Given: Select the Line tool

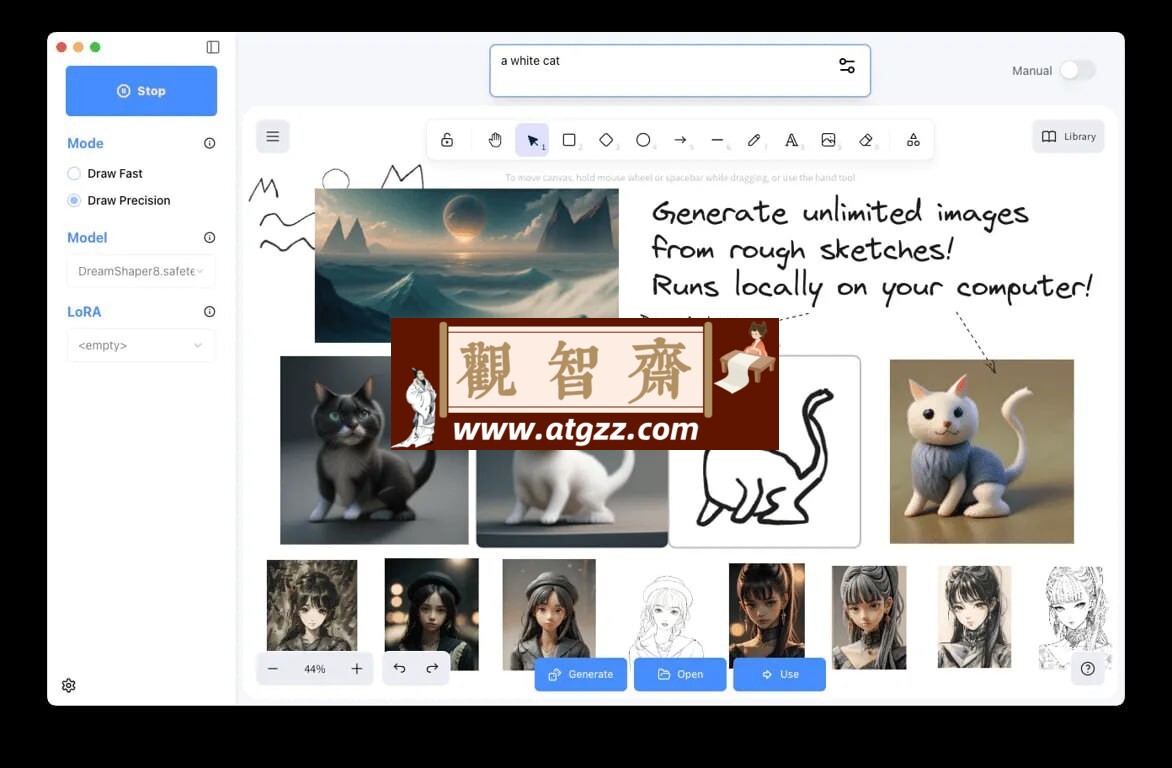Looking at the screenshot, I should tap(717, 140).
